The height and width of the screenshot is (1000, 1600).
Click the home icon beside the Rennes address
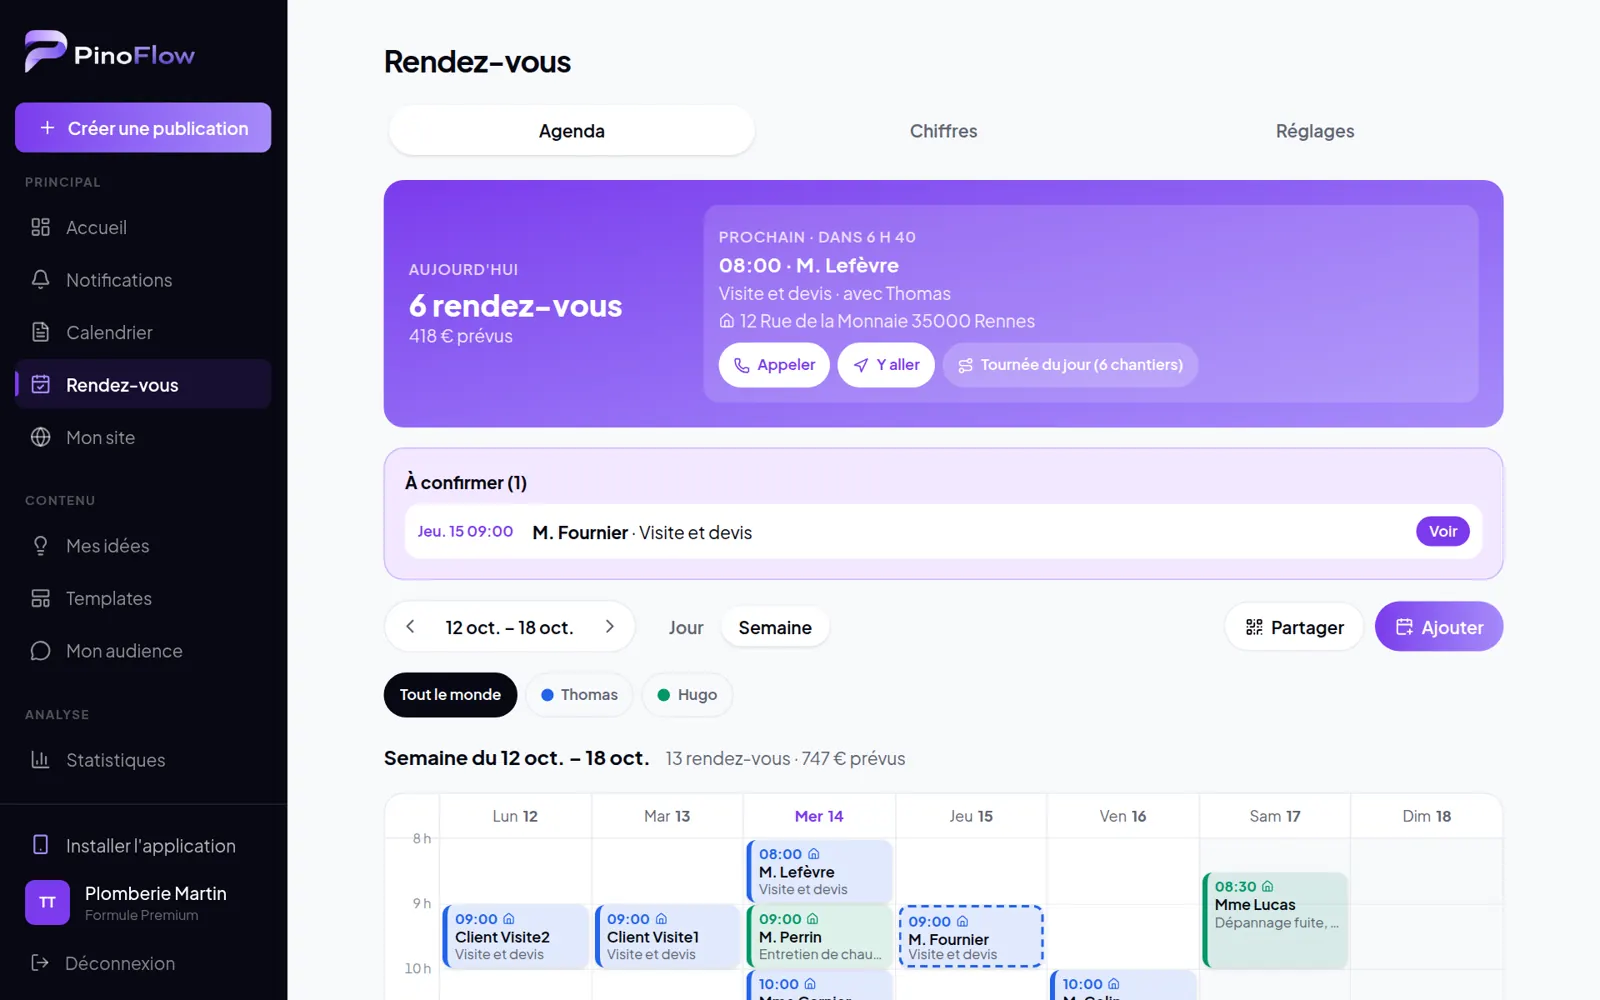[727, 321]
